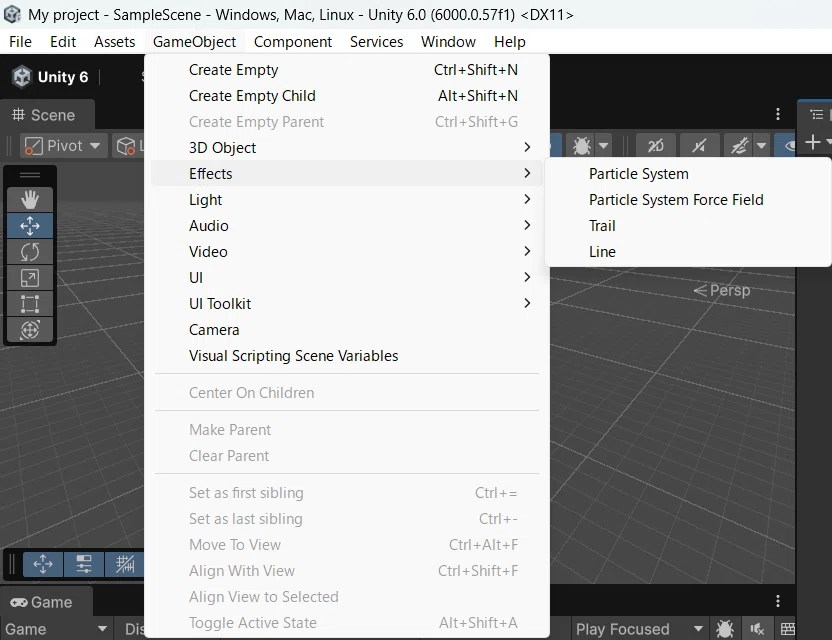Viewport: 832px width, 640px height.
Task: Toggle 2D mode in Scene view
Action: [x=656, y=145]
